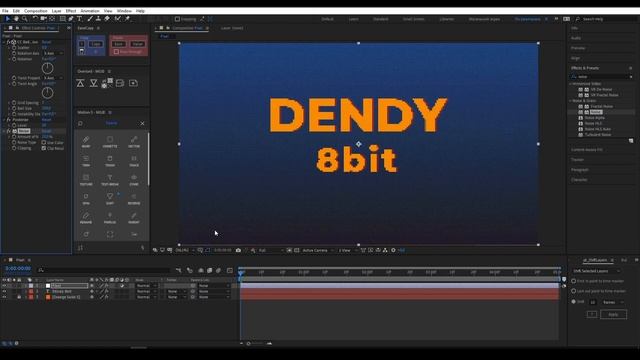Collapse the CC Ball Action effect
Viewport: 640px width, 360px height.
pyautogui.click(x=4, y=42)
